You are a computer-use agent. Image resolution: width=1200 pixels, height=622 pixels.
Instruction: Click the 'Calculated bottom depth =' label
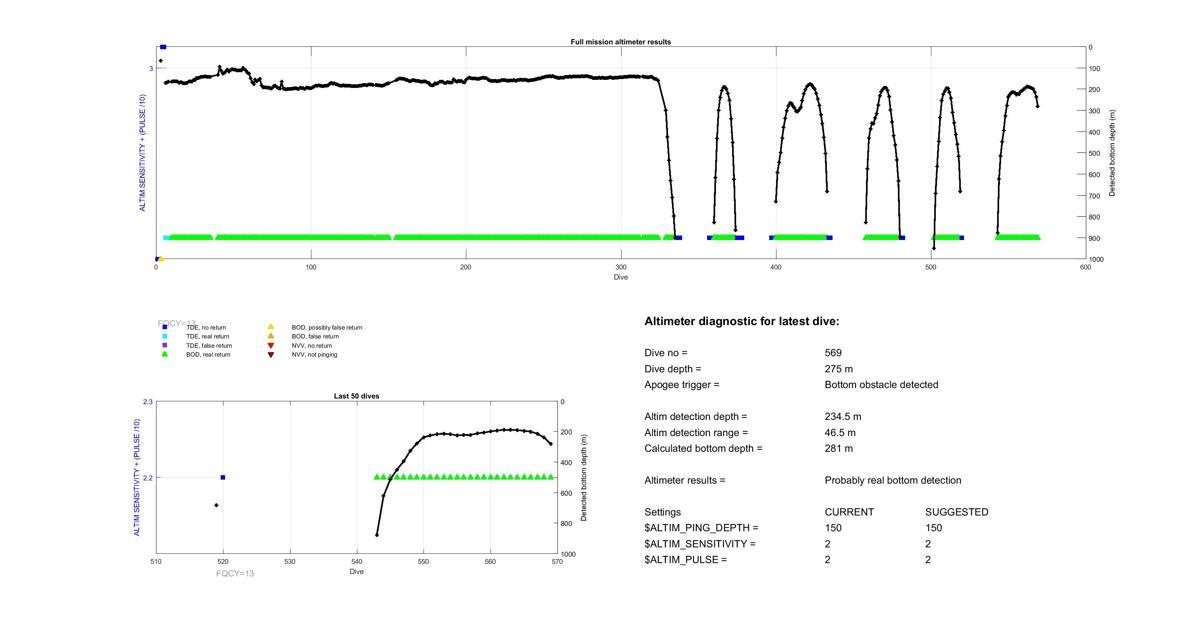tap(703, 449)
